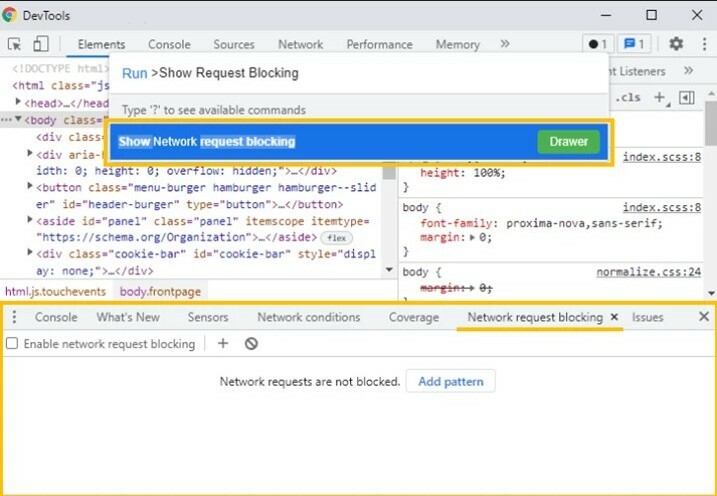Open the drawer's three-dot more tools menu
Image resolution: width=717 pixels, height=496 pixels.
14,317
